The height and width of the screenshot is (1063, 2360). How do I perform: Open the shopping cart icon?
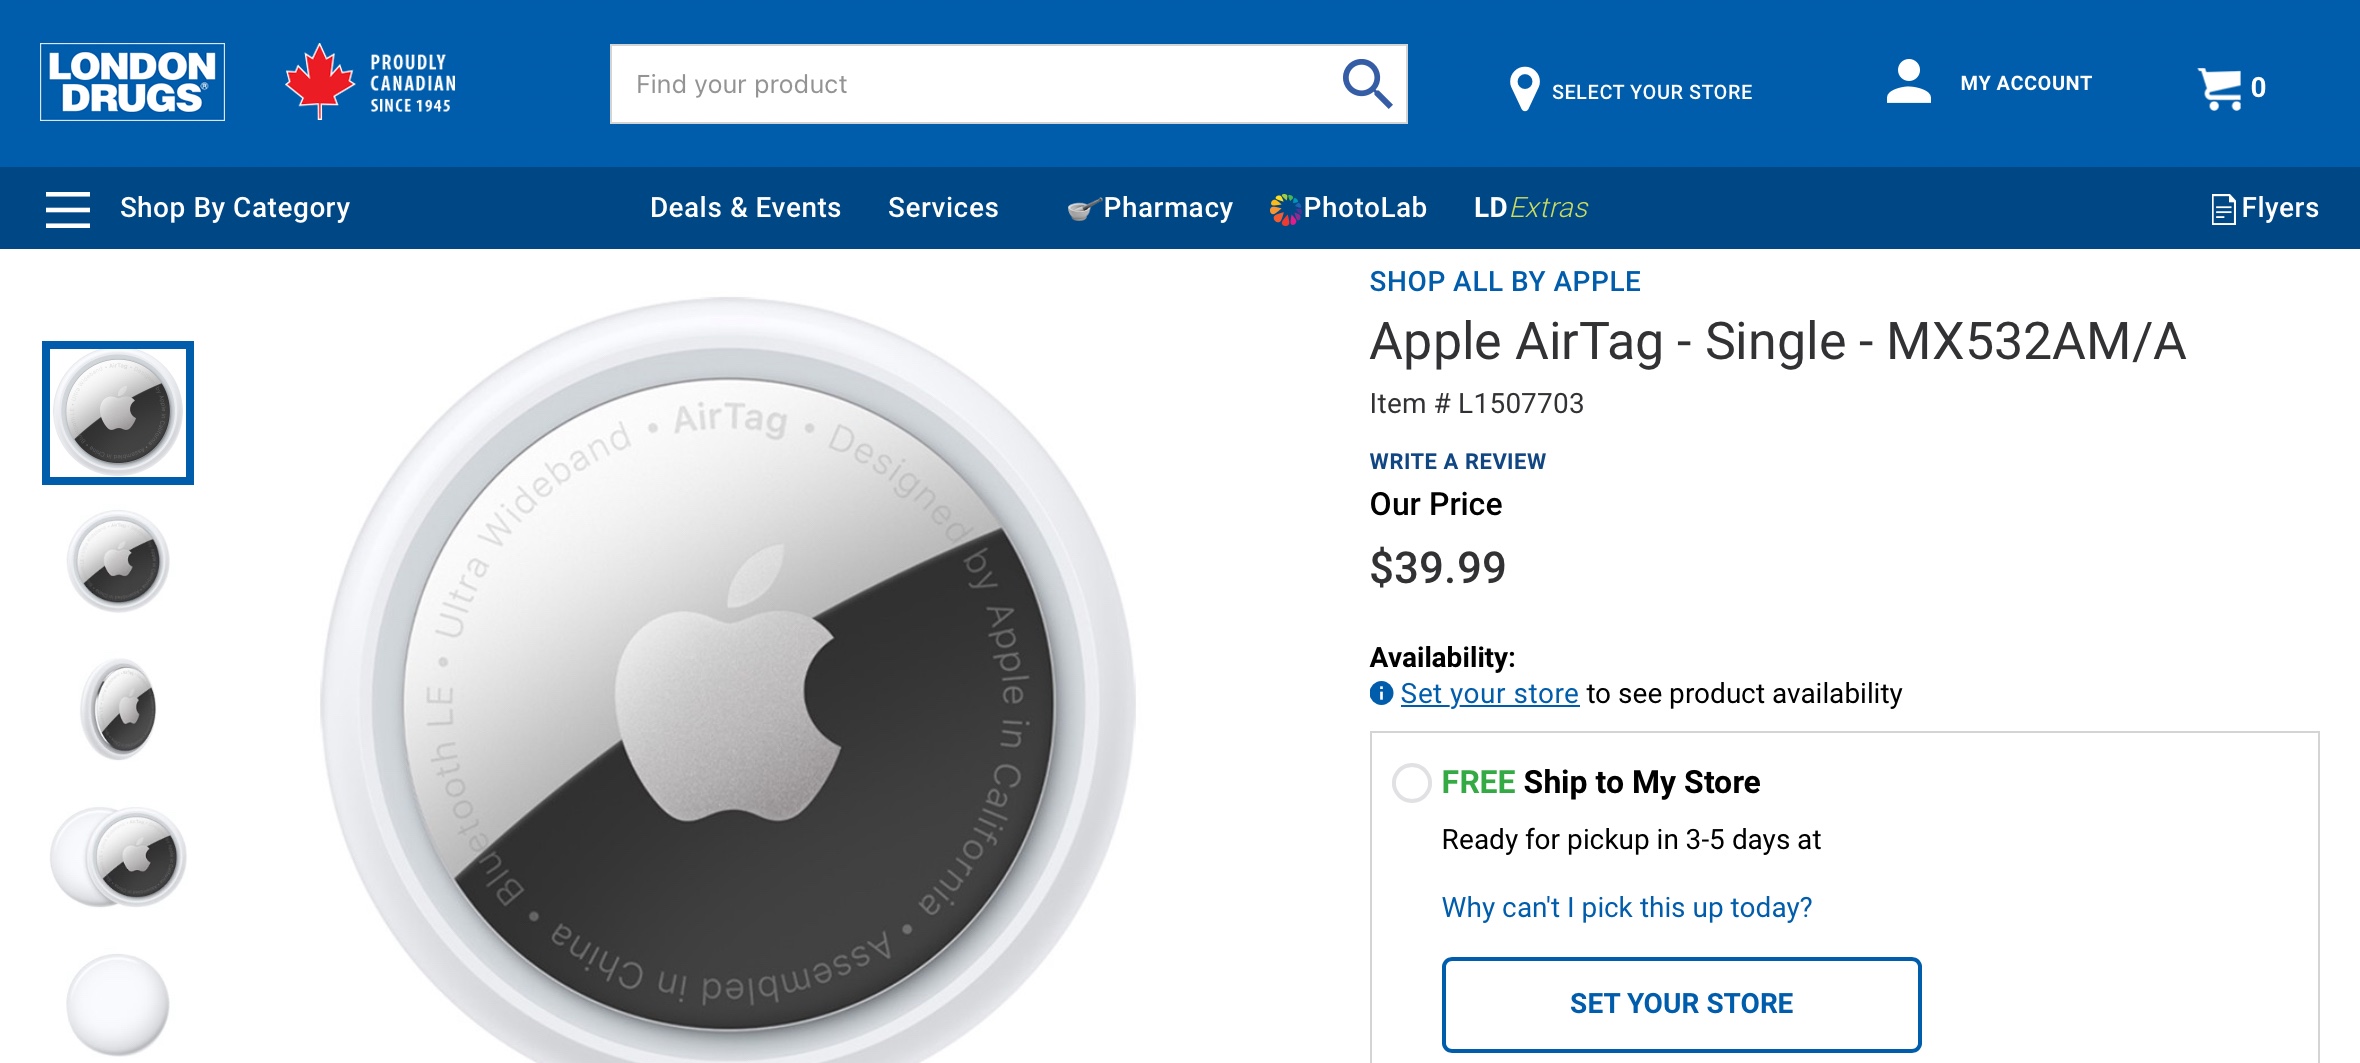pos(2220,88)
